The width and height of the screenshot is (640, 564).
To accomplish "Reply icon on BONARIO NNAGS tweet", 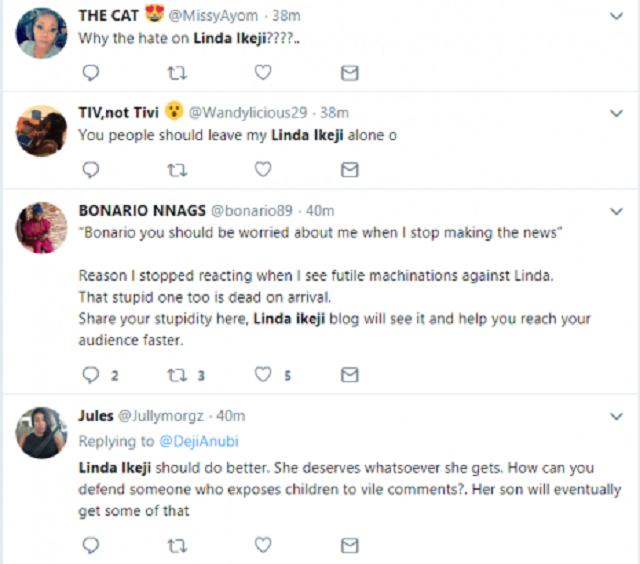I will (90, 375).
